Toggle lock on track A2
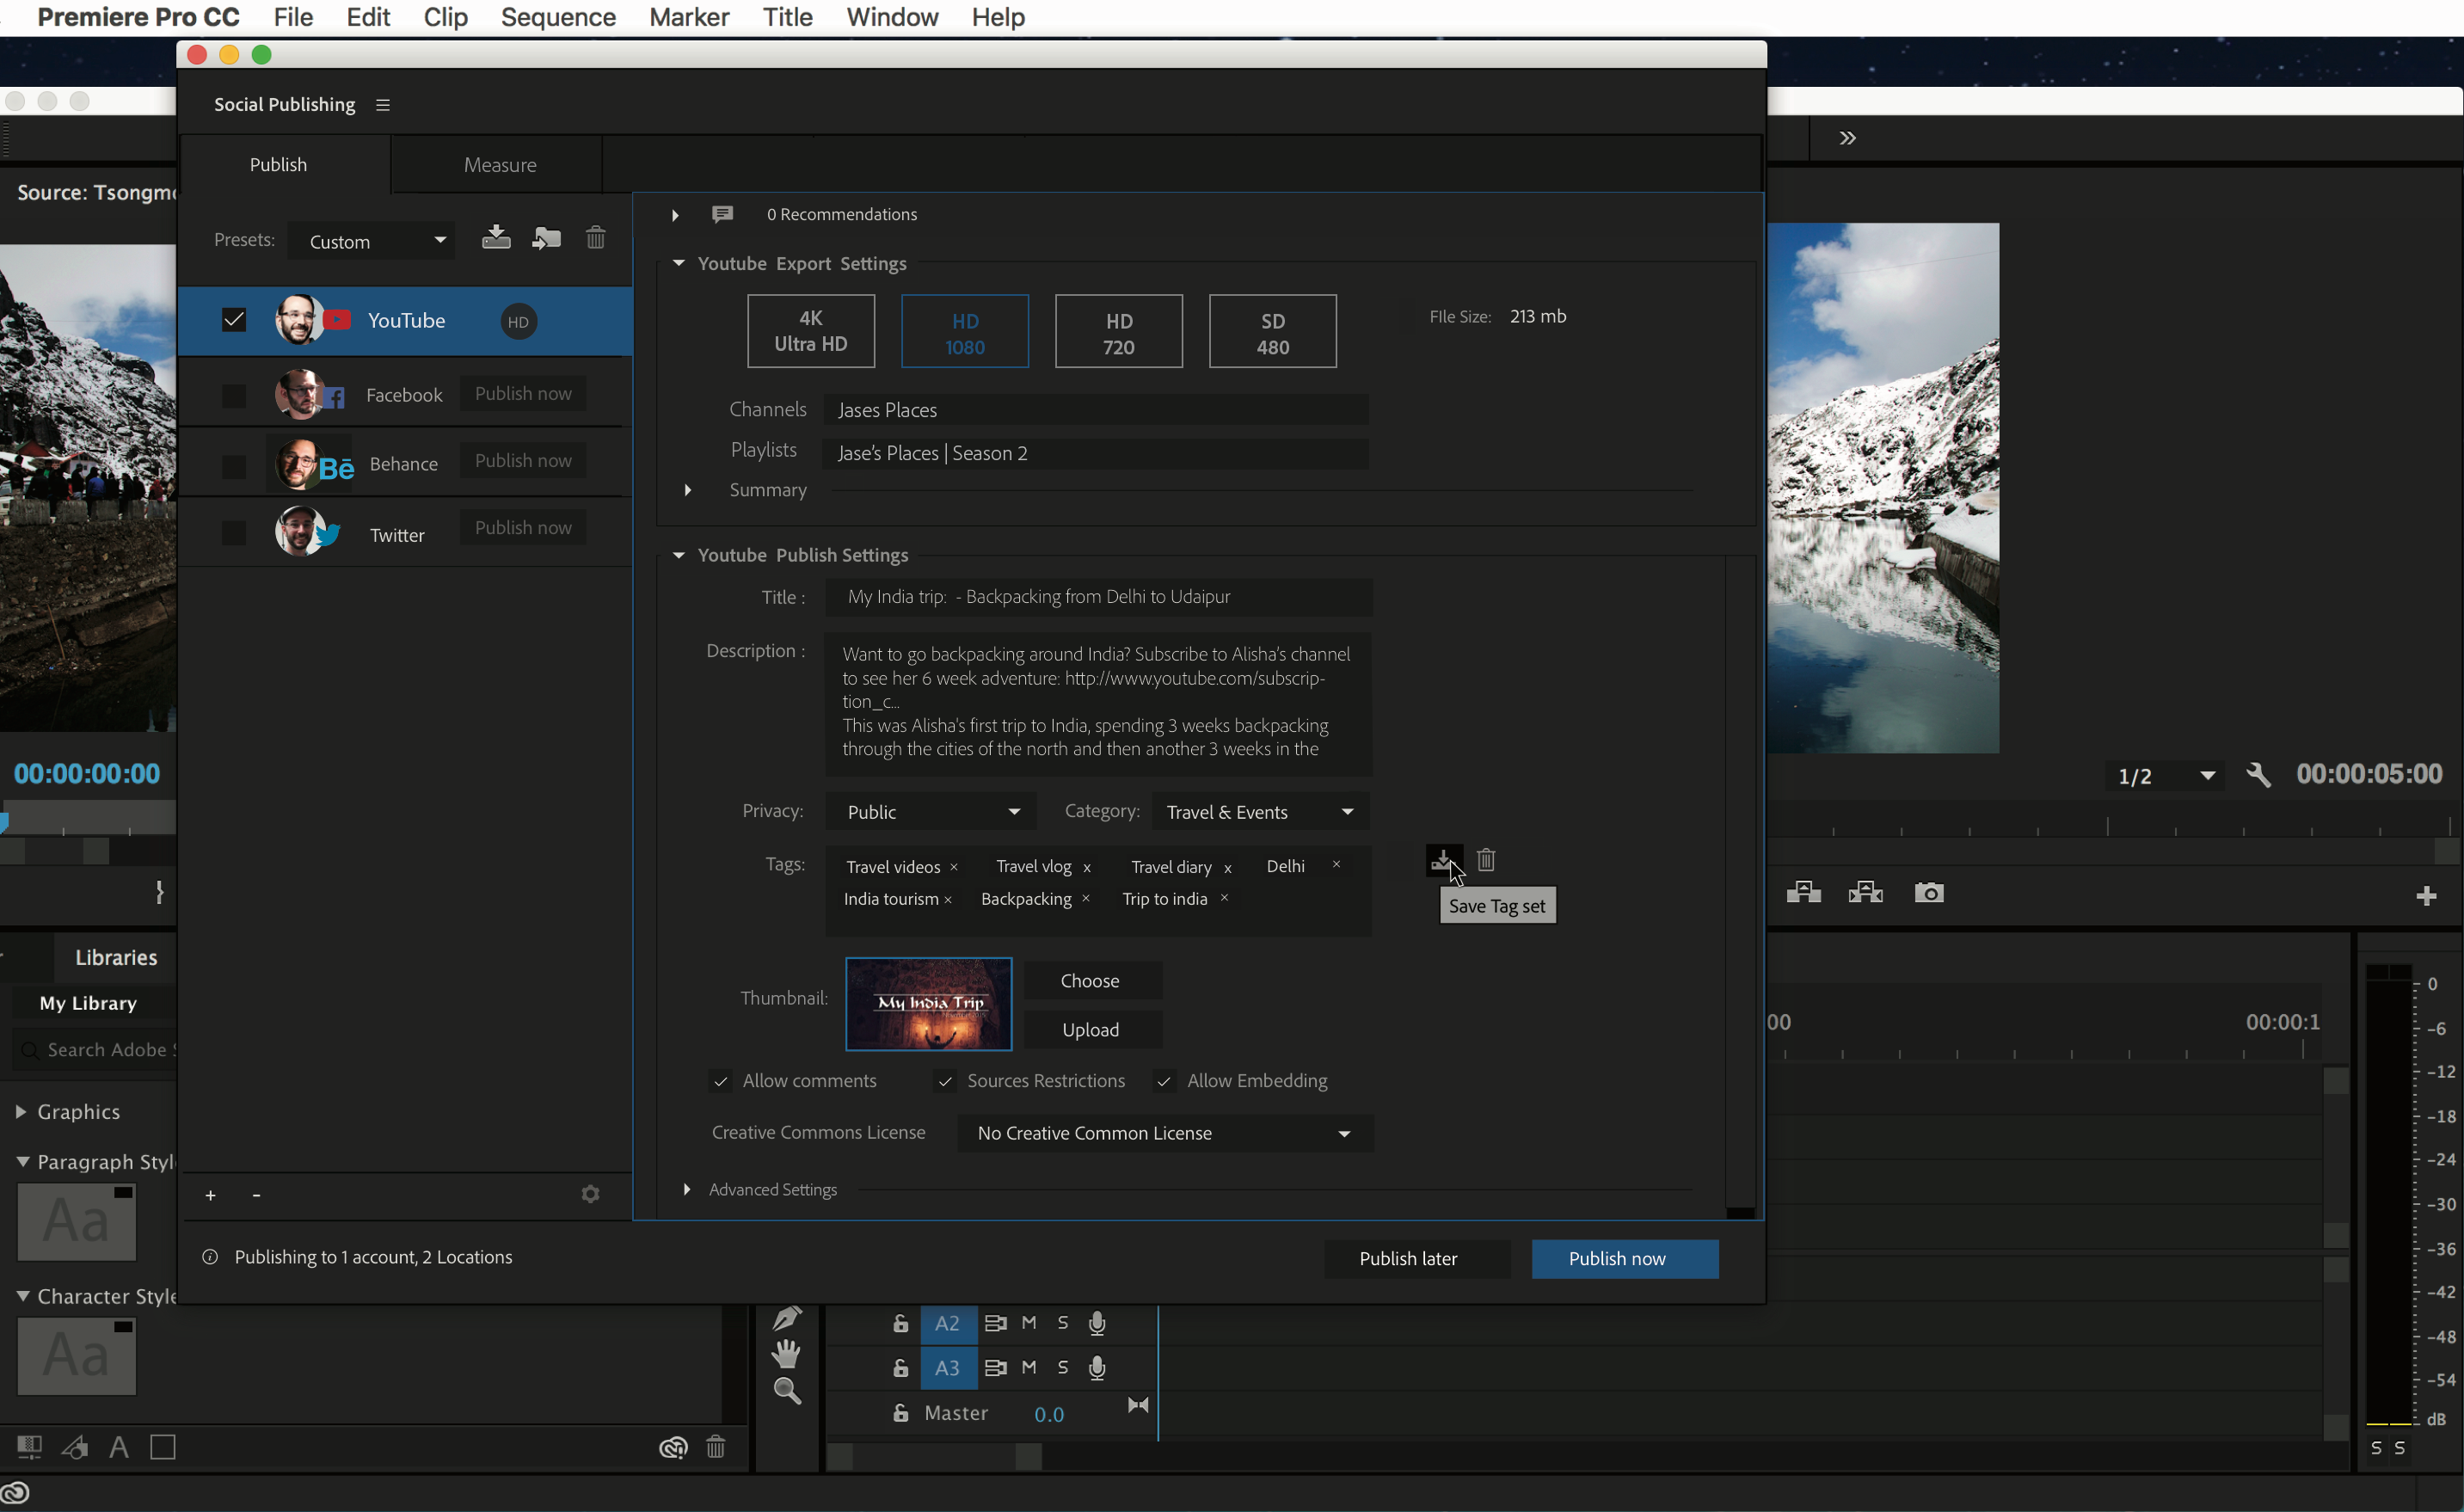 click(900, 1323)
